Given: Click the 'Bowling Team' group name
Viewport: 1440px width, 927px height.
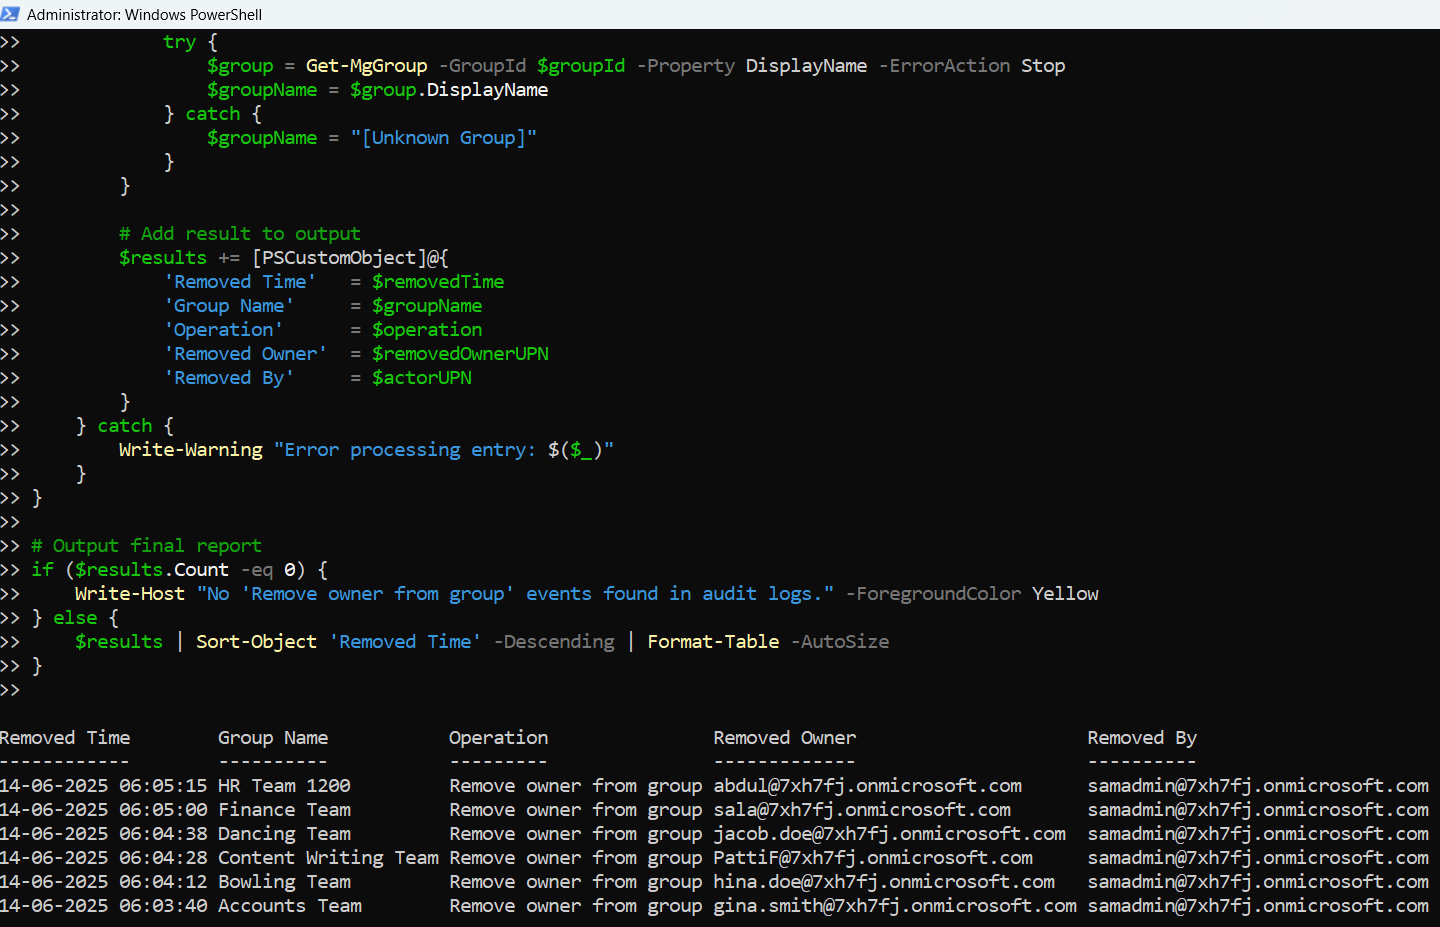Looking at the screenshot, I should point(284,882).
